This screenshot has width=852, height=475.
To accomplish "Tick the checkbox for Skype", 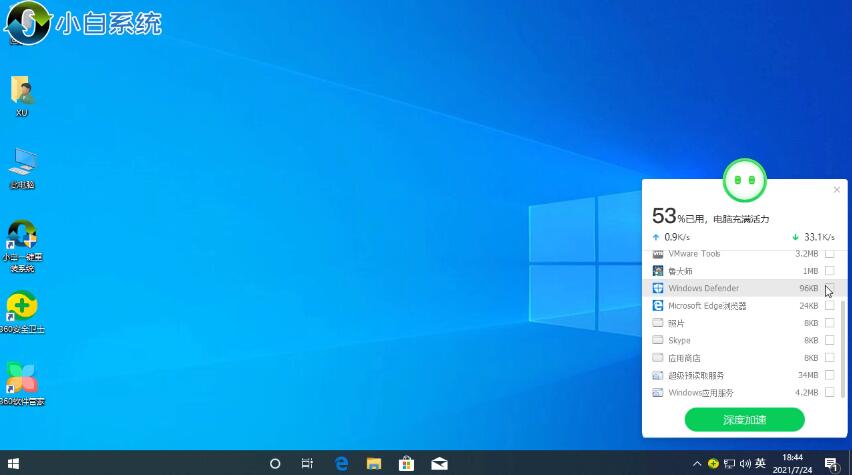I will tap(829, 340).
